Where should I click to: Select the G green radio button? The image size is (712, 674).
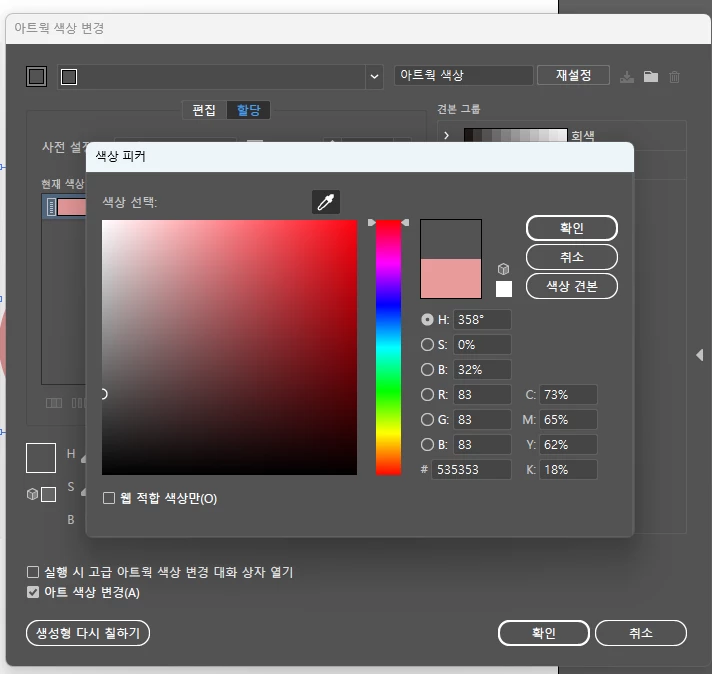click(x=427, y=420)
